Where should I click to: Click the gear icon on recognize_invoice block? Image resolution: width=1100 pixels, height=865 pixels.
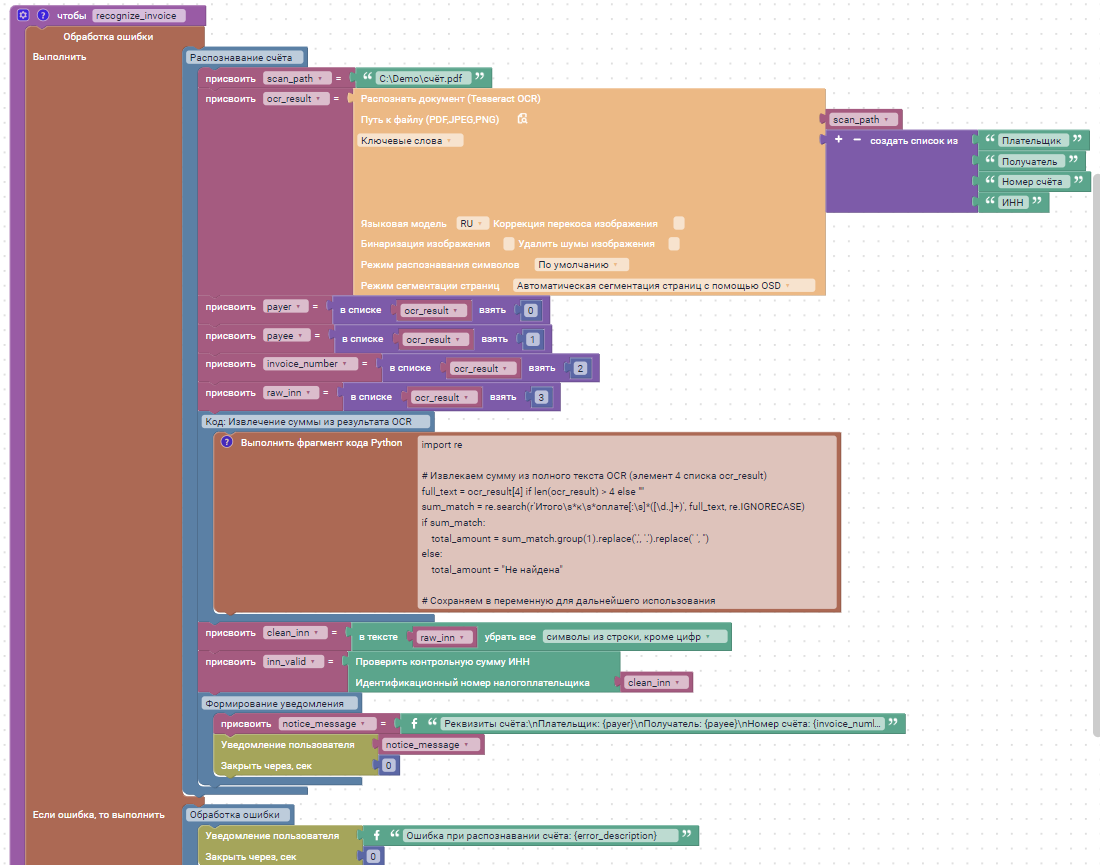coord(23,15)
